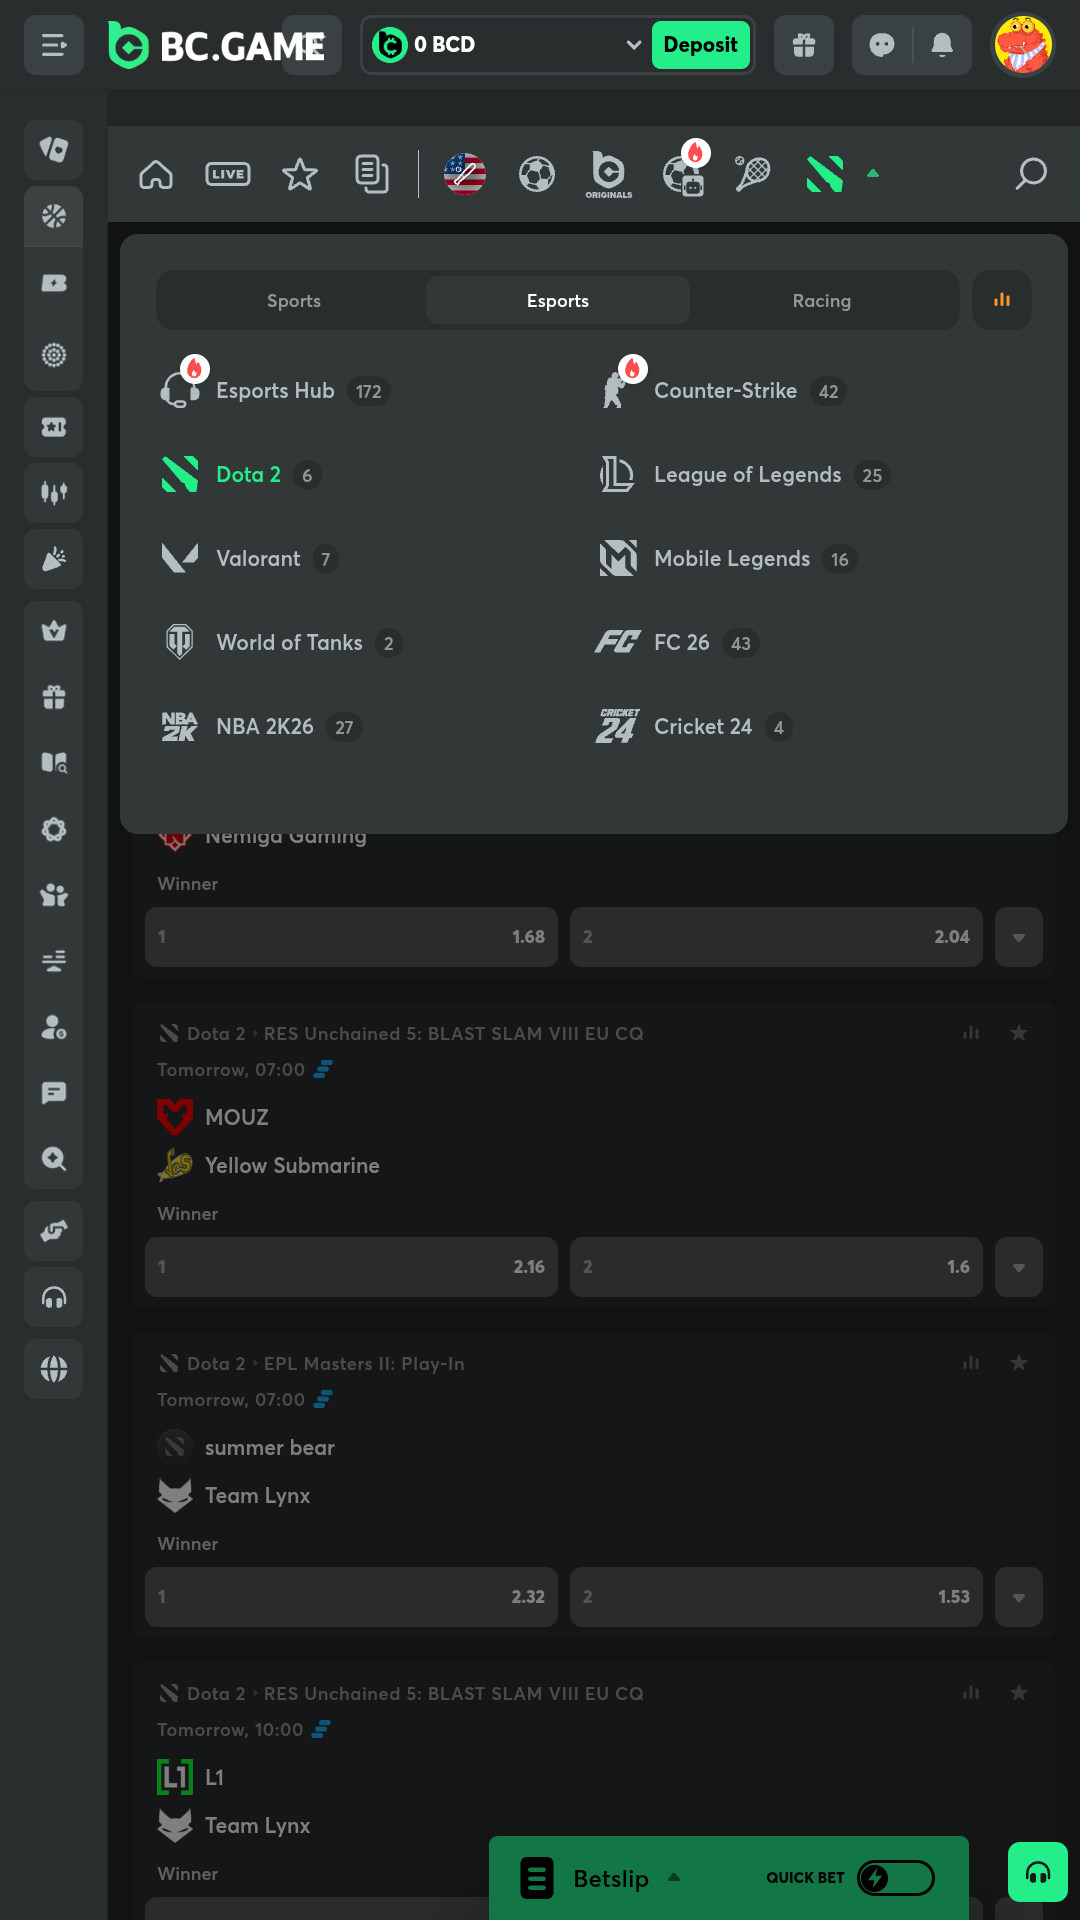Open the crown VIP icon in sidebar

click(x=54, y=631)
